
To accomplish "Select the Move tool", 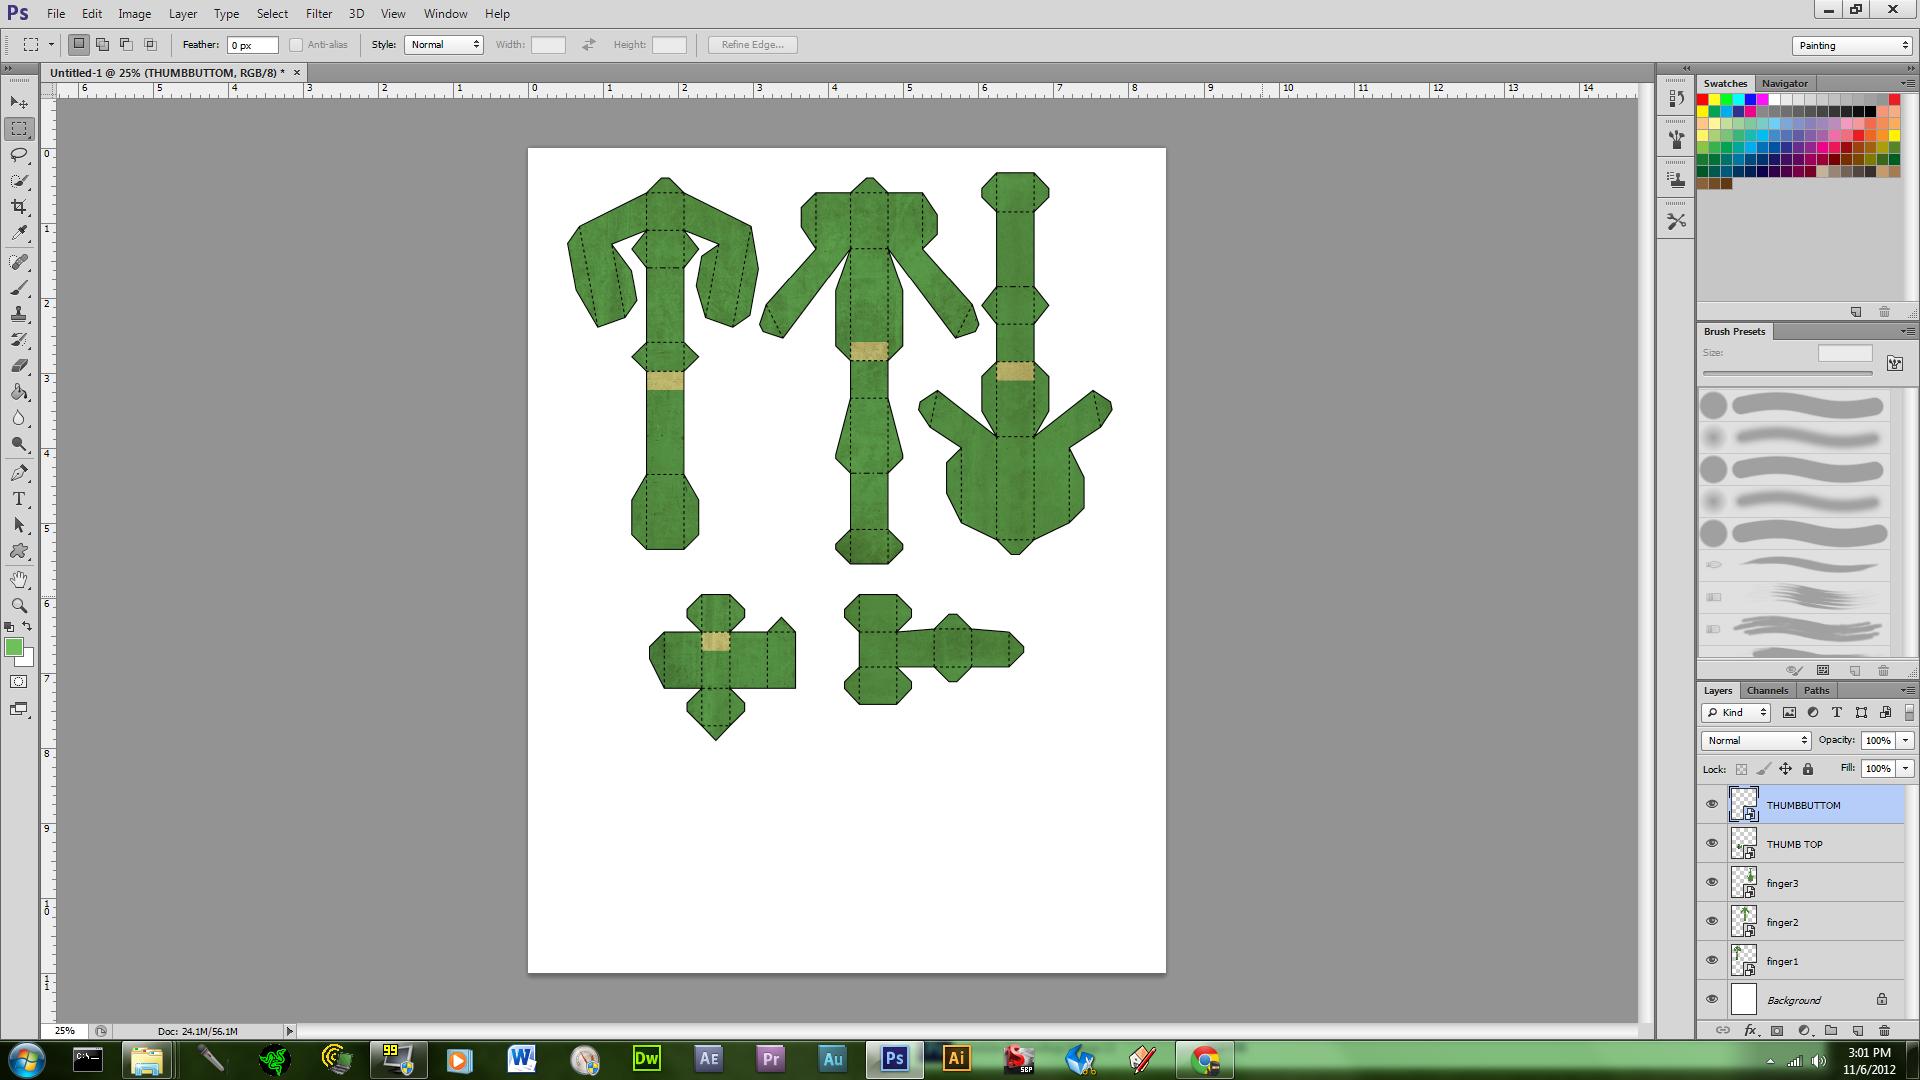I will 19,103.
